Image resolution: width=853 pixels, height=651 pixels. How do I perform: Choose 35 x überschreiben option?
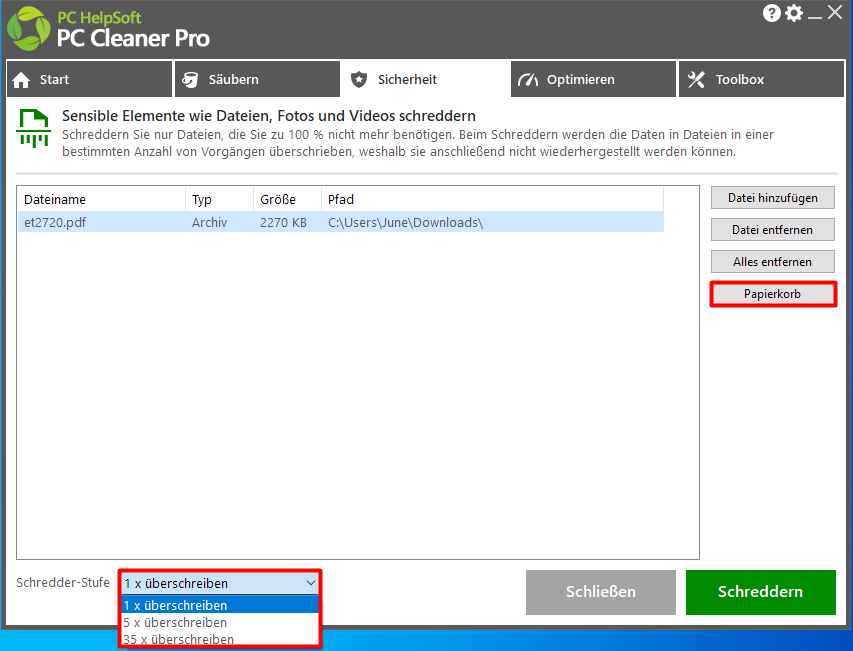tap(219, 639)
